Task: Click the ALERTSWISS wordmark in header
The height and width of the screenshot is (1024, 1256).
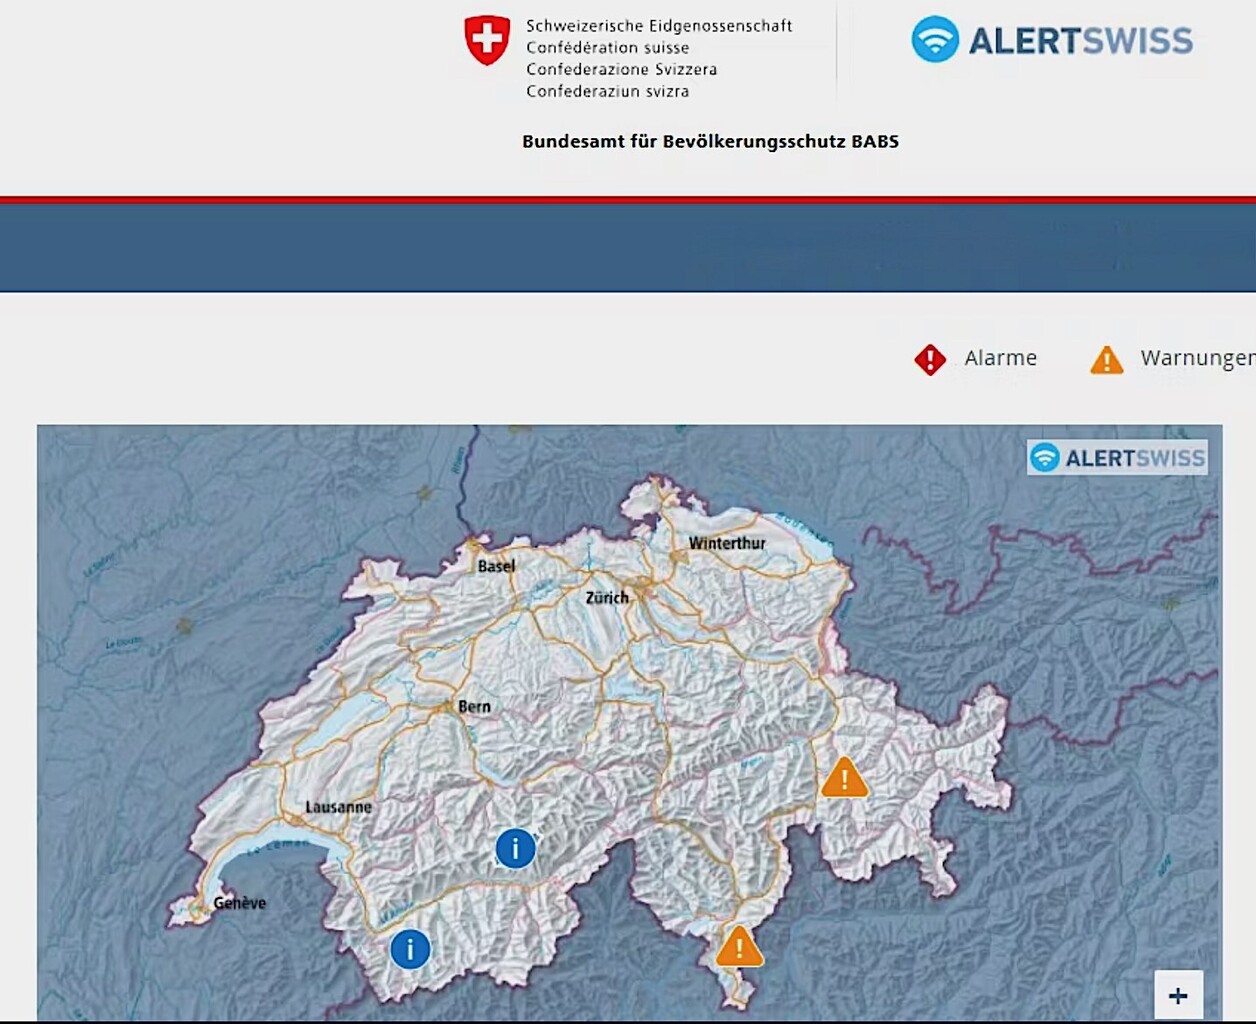Action: point(1081,41)
